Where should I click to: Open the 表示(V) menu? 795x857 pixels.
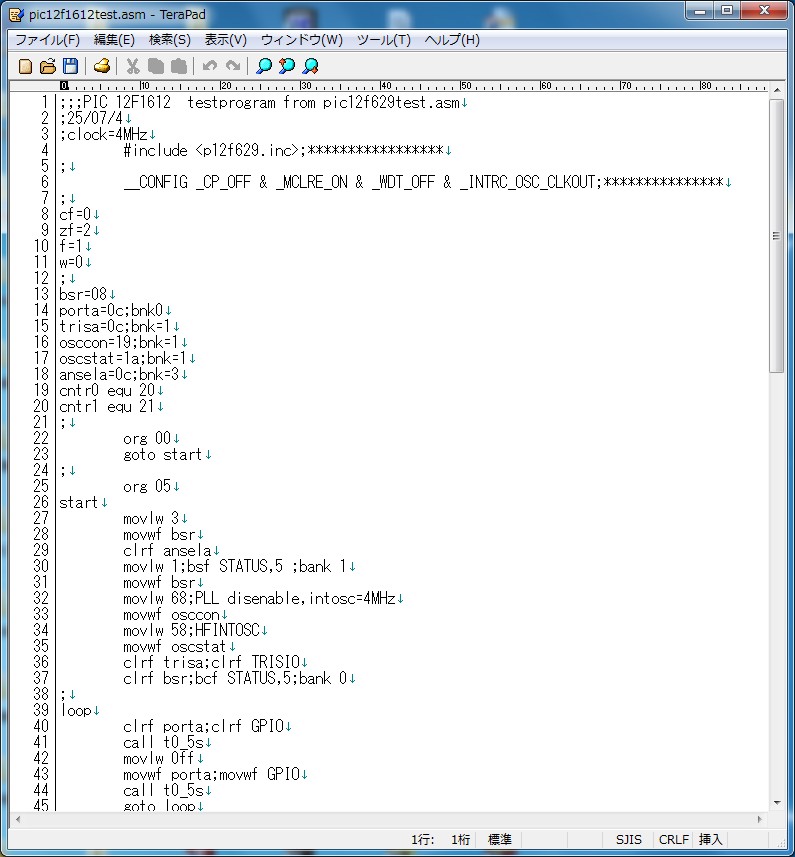[226, 40]
